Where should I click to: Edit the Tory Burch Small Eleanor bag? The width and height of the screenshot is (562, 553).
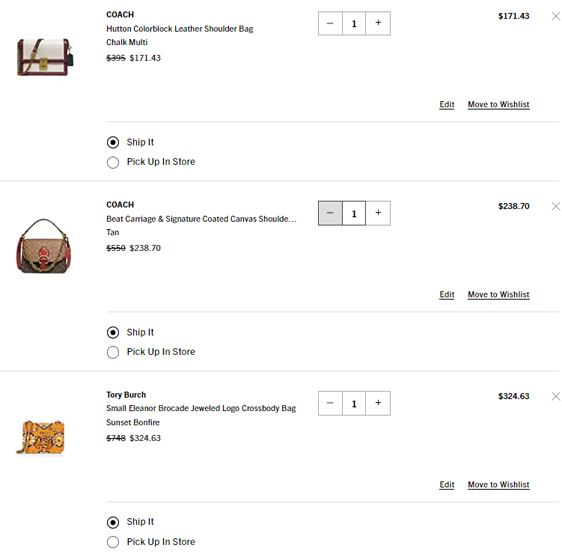point(447,485)
